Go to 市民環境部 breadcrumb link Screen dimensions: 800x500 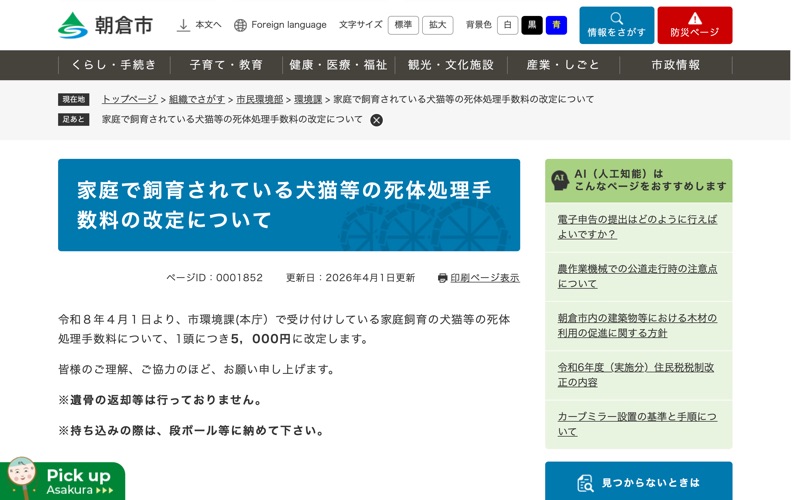(260, 99)
